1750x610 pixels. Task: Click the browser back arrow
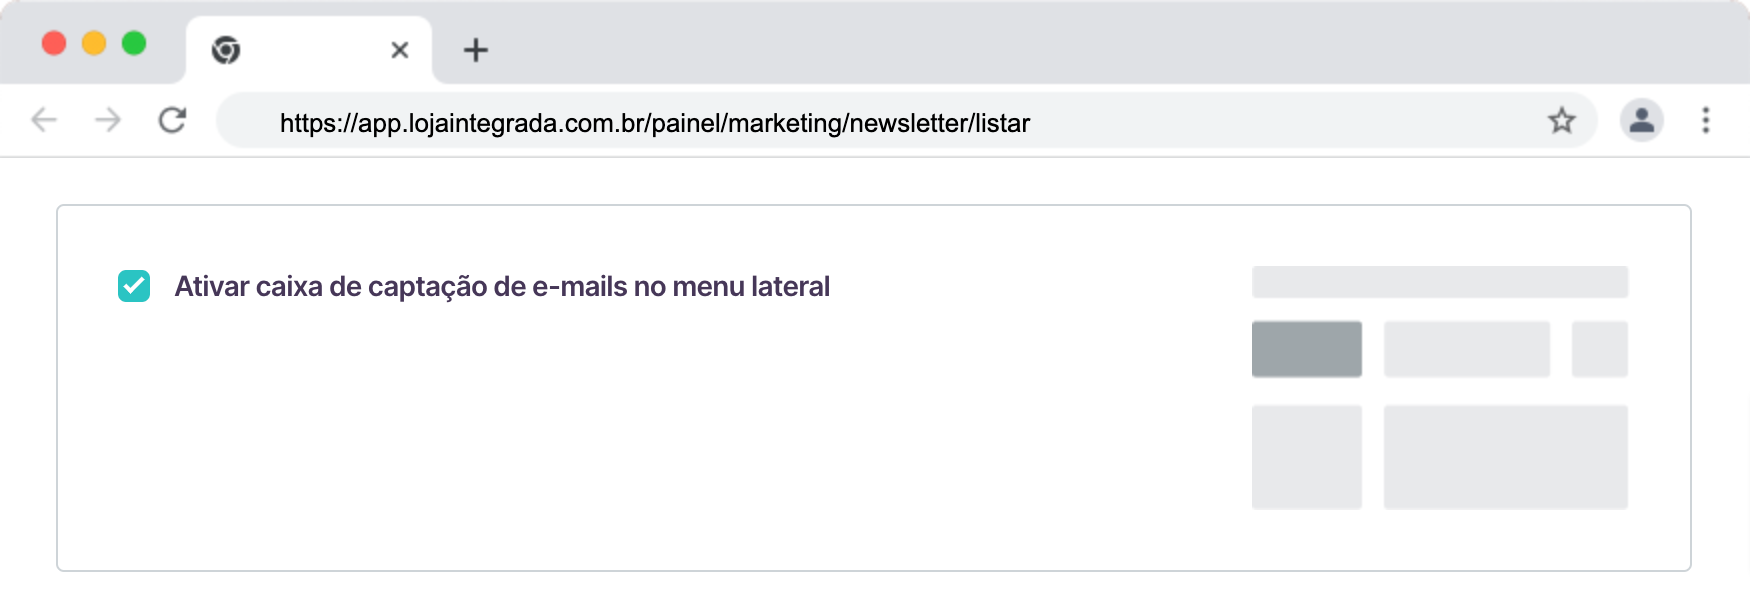(44, 121)
